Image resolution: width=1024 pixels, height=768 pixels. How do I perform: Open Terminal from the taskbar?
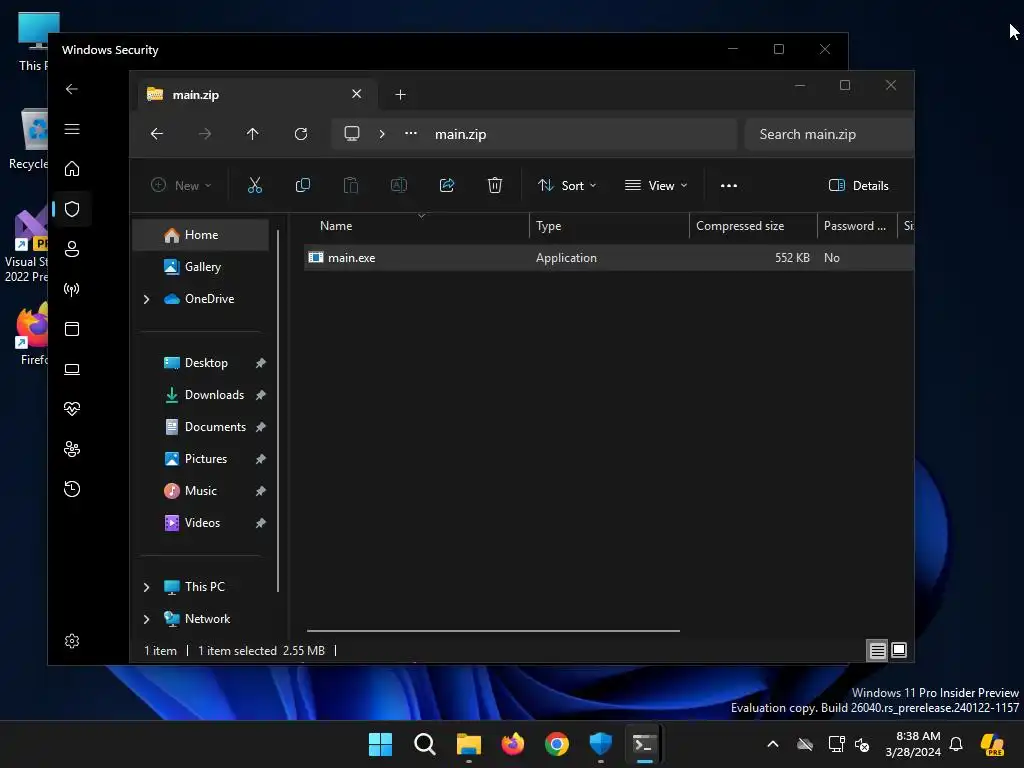pos(645,744)
